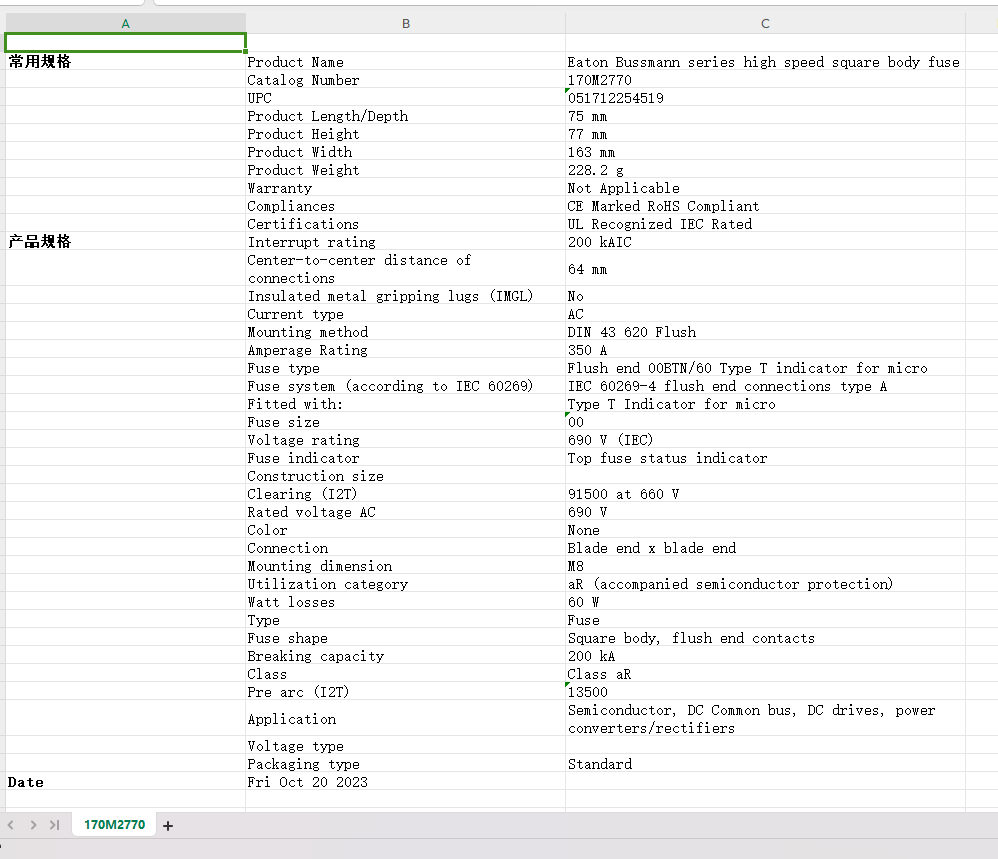This screenshot has width=998, height=859.
Task: Select cell 'Product Height'
Action: [x=405, y=133]
